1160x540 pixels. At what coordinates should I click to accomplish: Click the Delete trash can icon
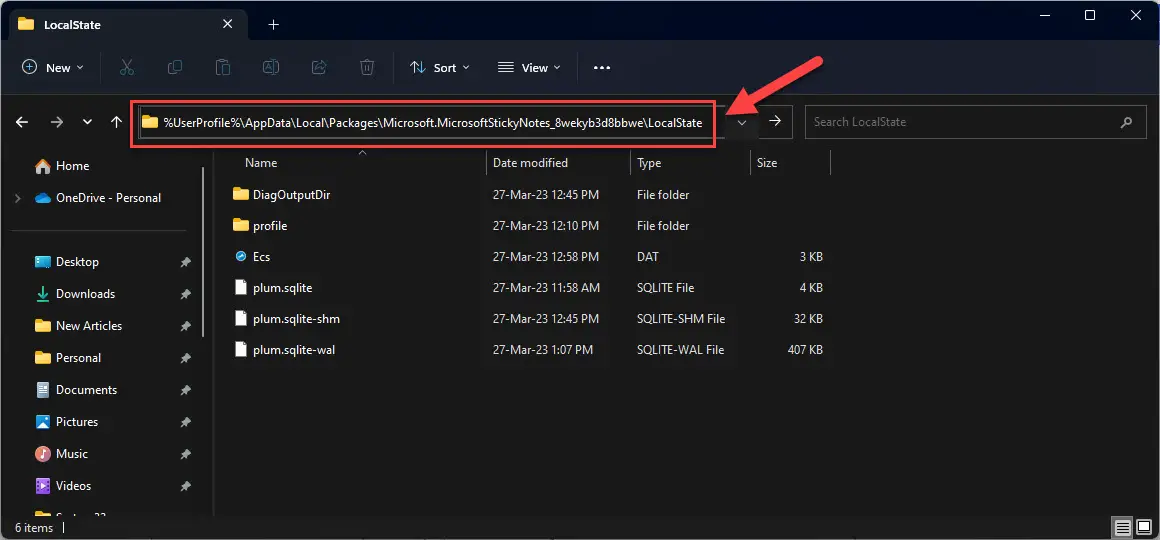(367, 67)
